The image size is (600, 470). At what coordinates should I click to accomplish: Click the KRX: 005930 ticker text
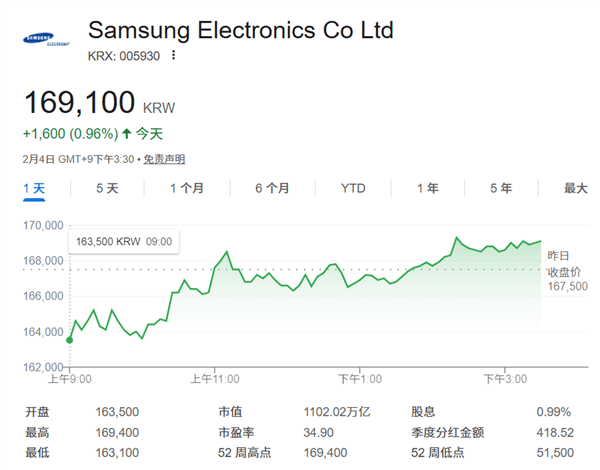pyautogui.click(x=124, y=55)
